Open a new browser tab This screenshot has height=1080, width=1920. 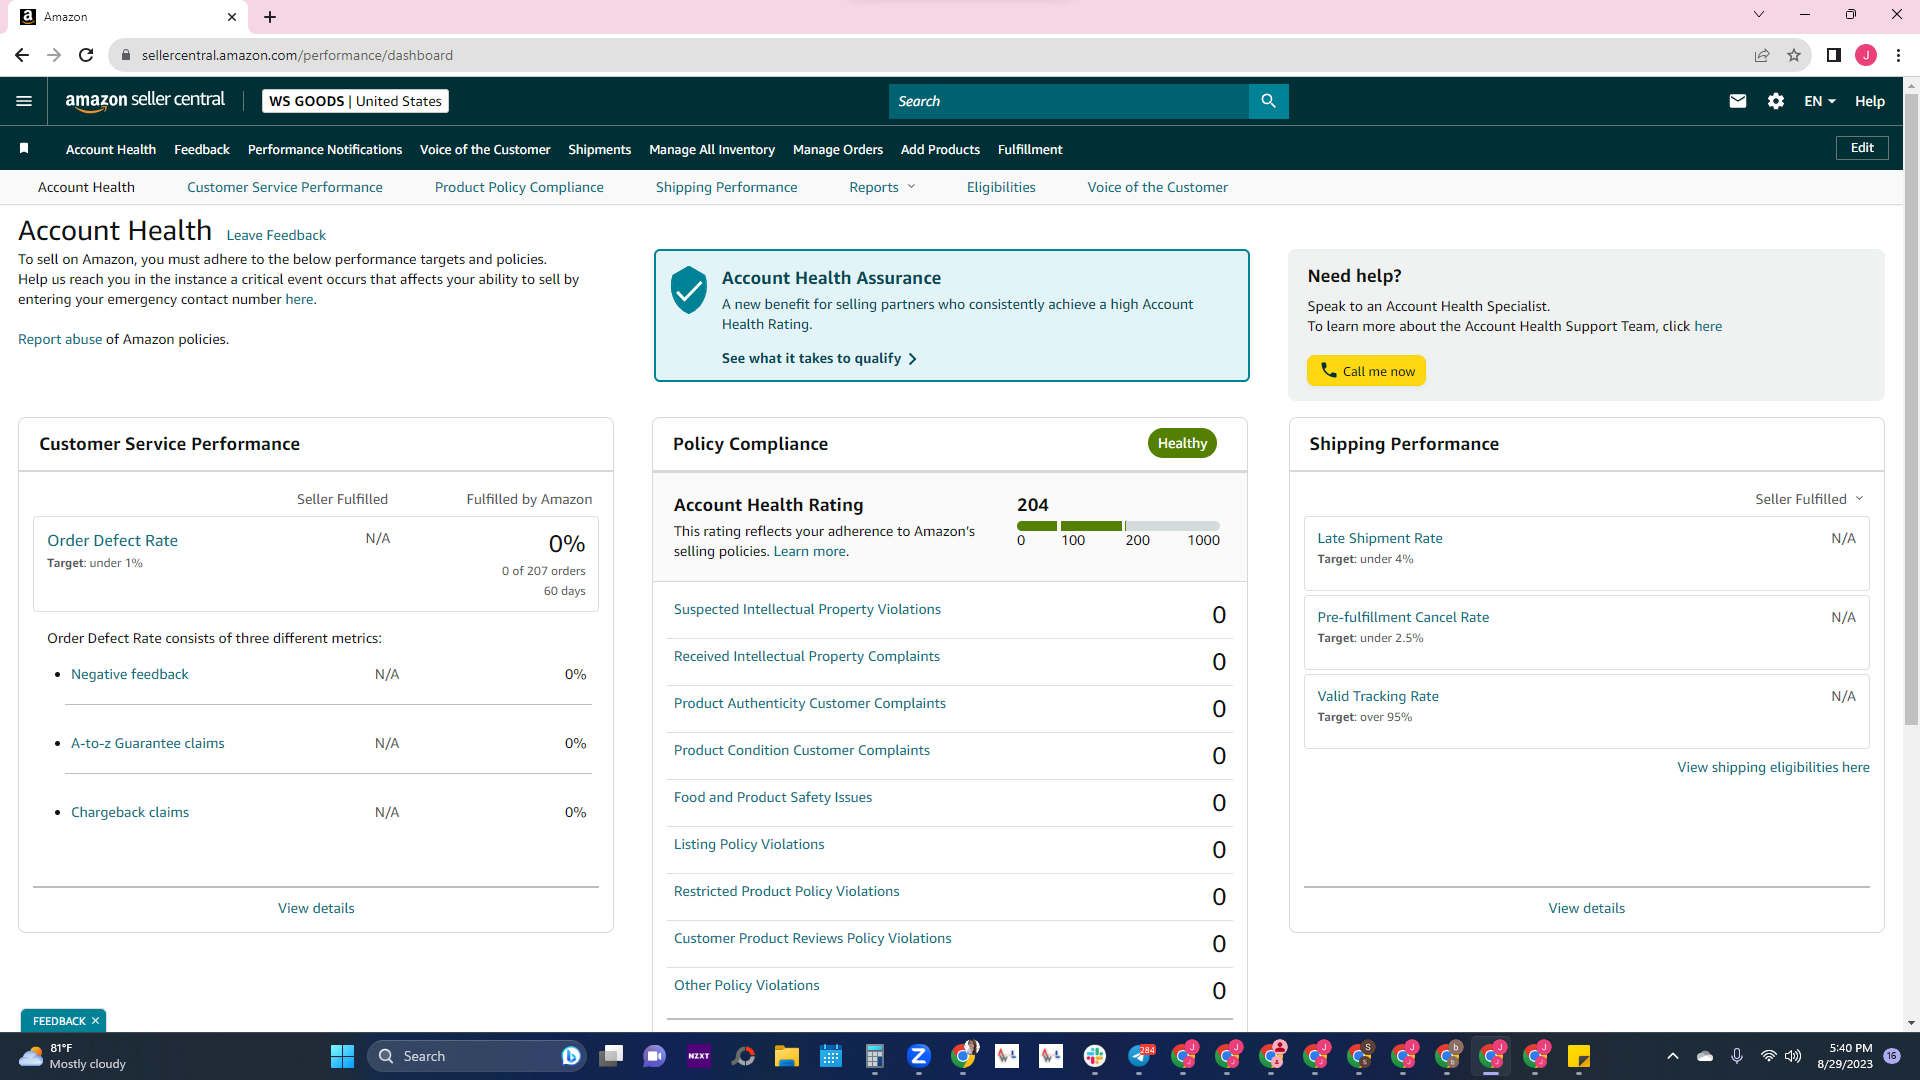pos(270,17)
